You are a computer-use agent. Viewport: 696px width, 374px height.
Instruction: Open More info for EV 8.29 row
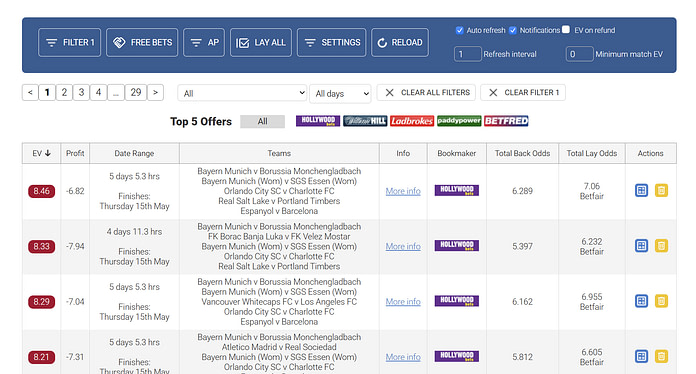coord(403,302)
